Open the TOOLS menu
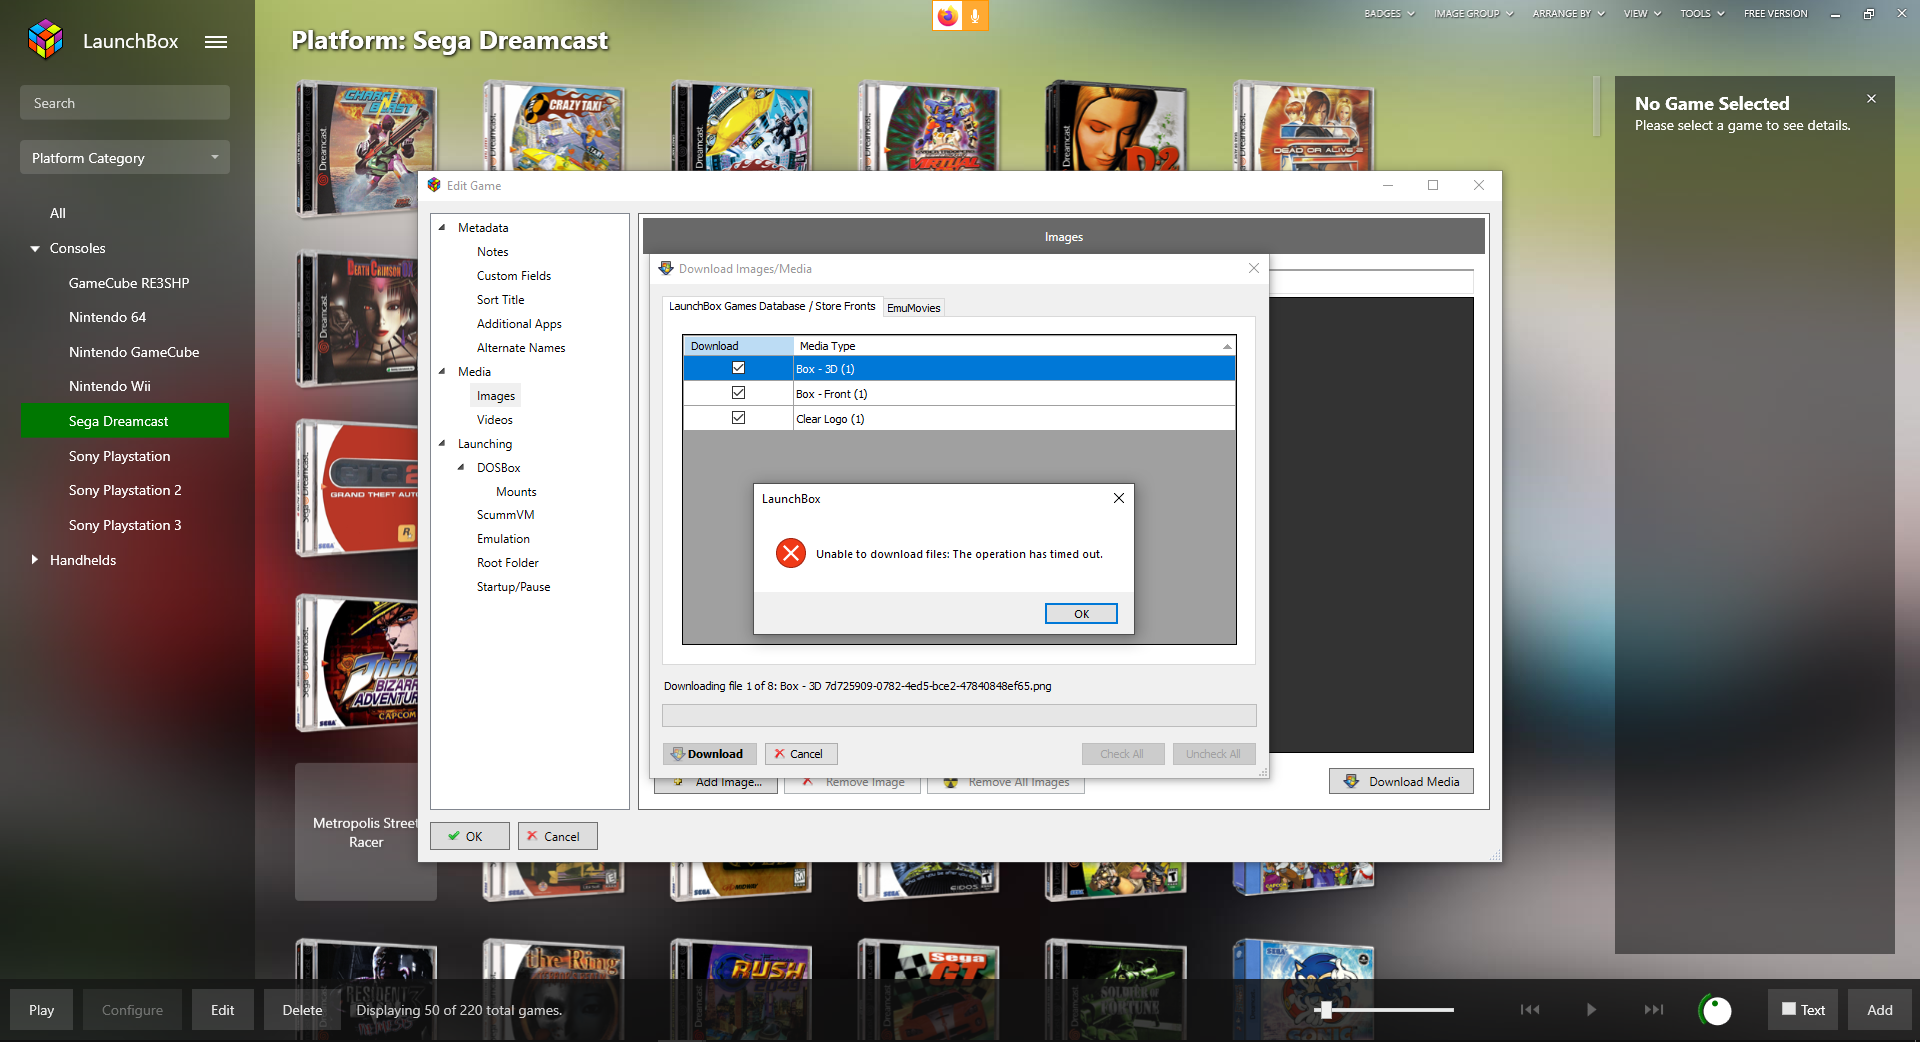This screenshot has height=1042, width=1920. click(1702, 14)
